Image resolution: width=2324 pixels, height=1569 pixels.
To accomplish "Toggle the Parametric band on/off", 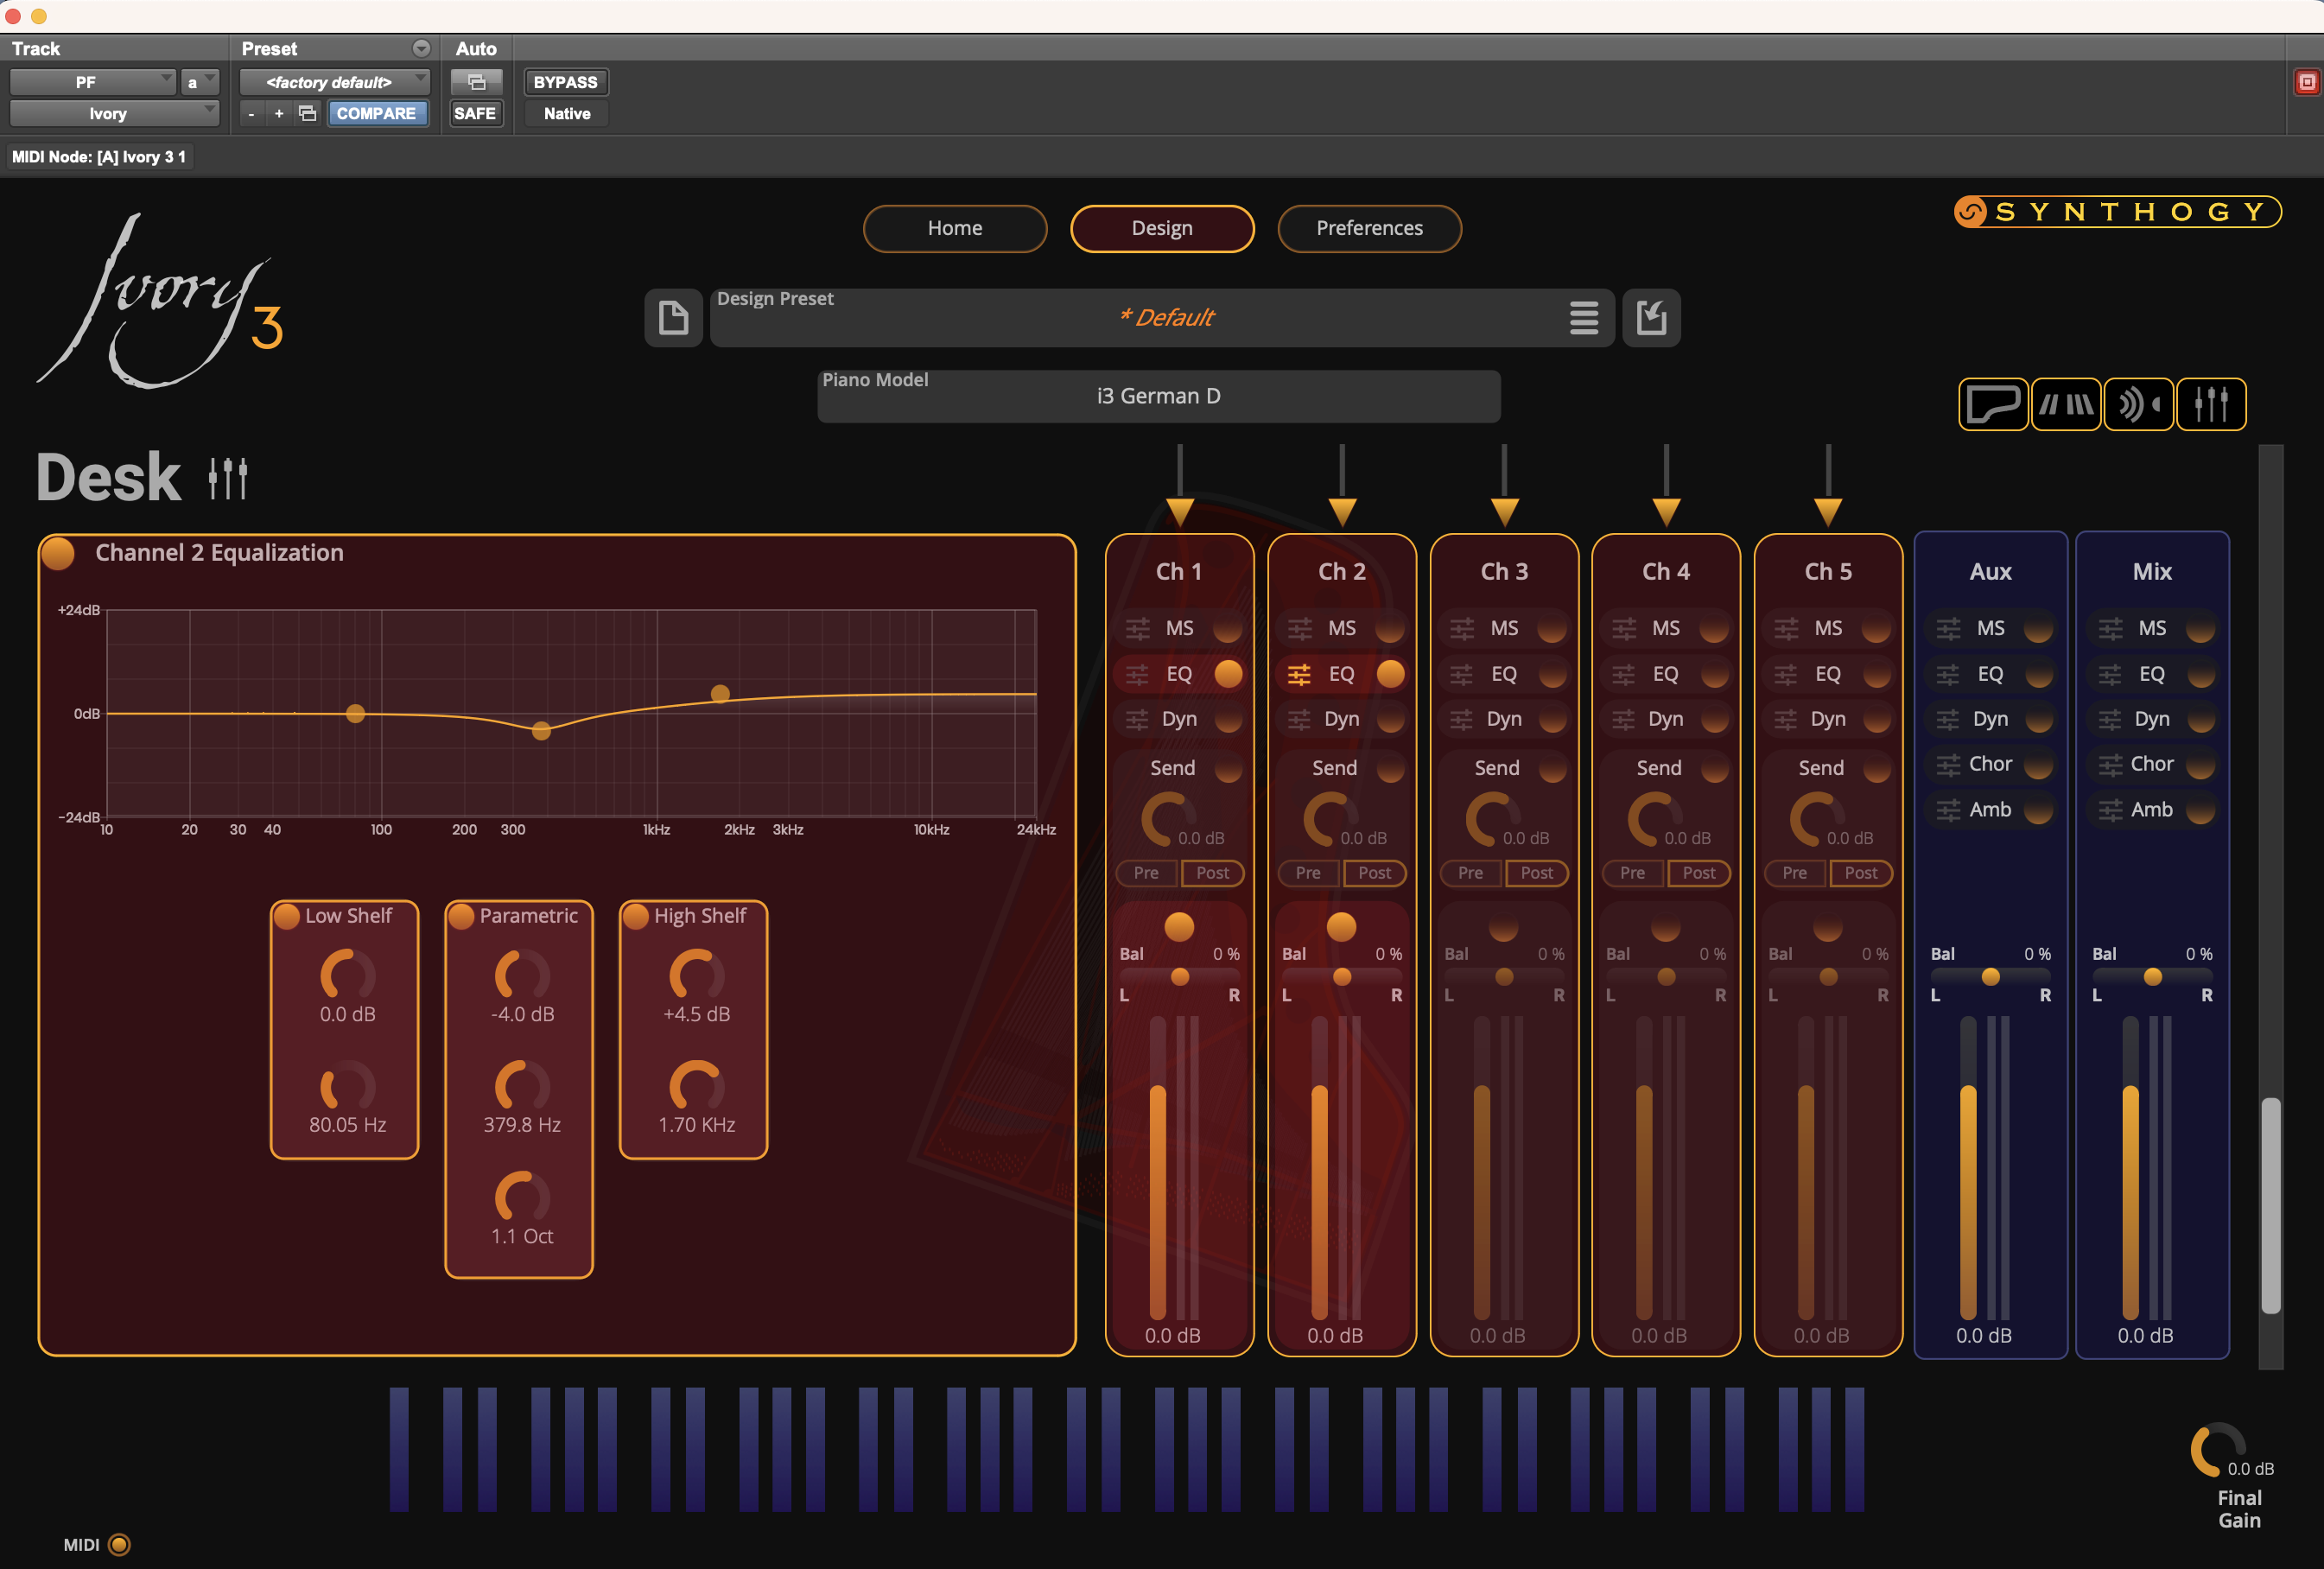I will coord(461,916).
